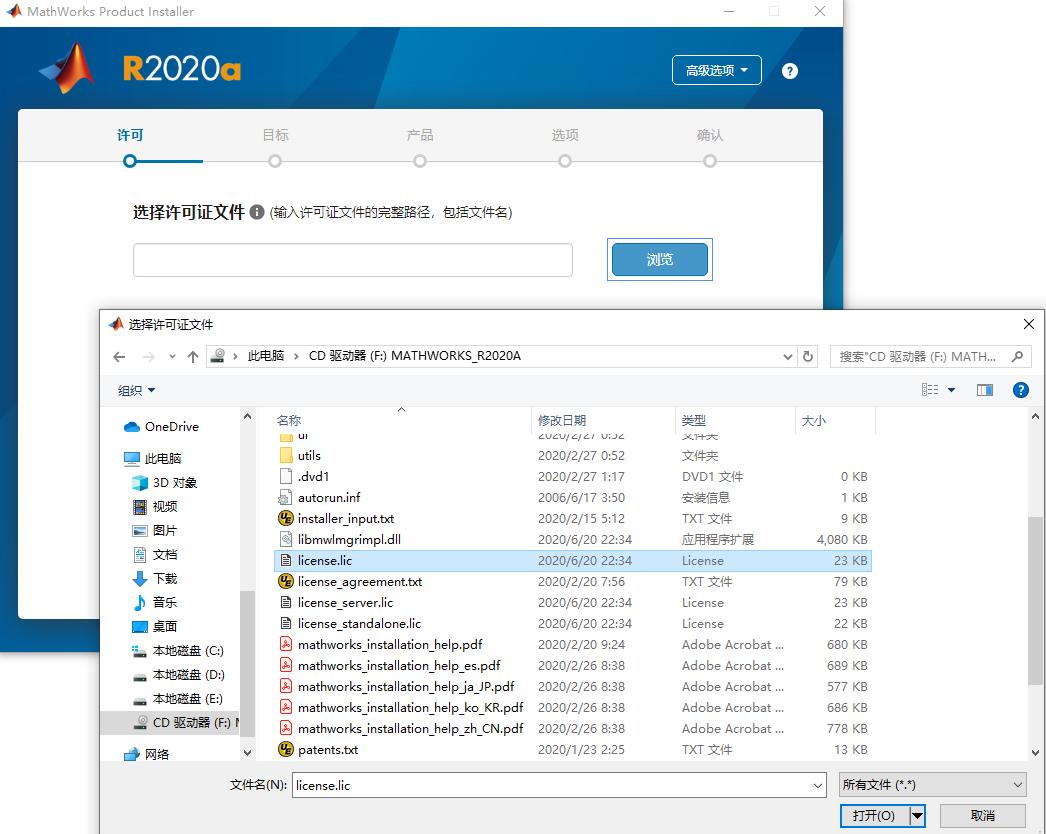Select the license_agreement.txt file icon
Image resolution: width=1046 pixels, height=834 pixels.
[x=286, y=582]
